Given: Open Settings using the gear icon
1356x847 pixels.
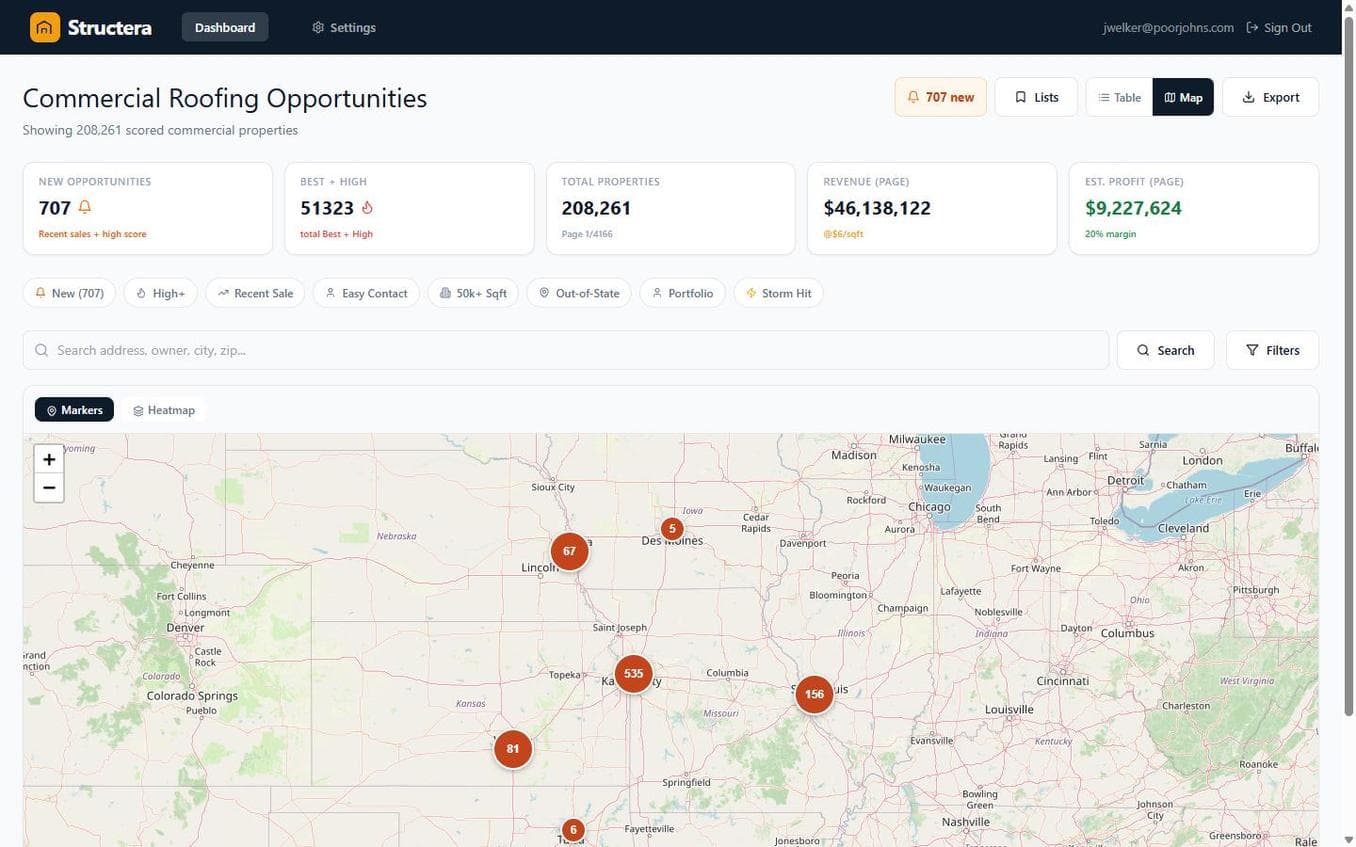Looking at the screenshot, I should 318,27.
